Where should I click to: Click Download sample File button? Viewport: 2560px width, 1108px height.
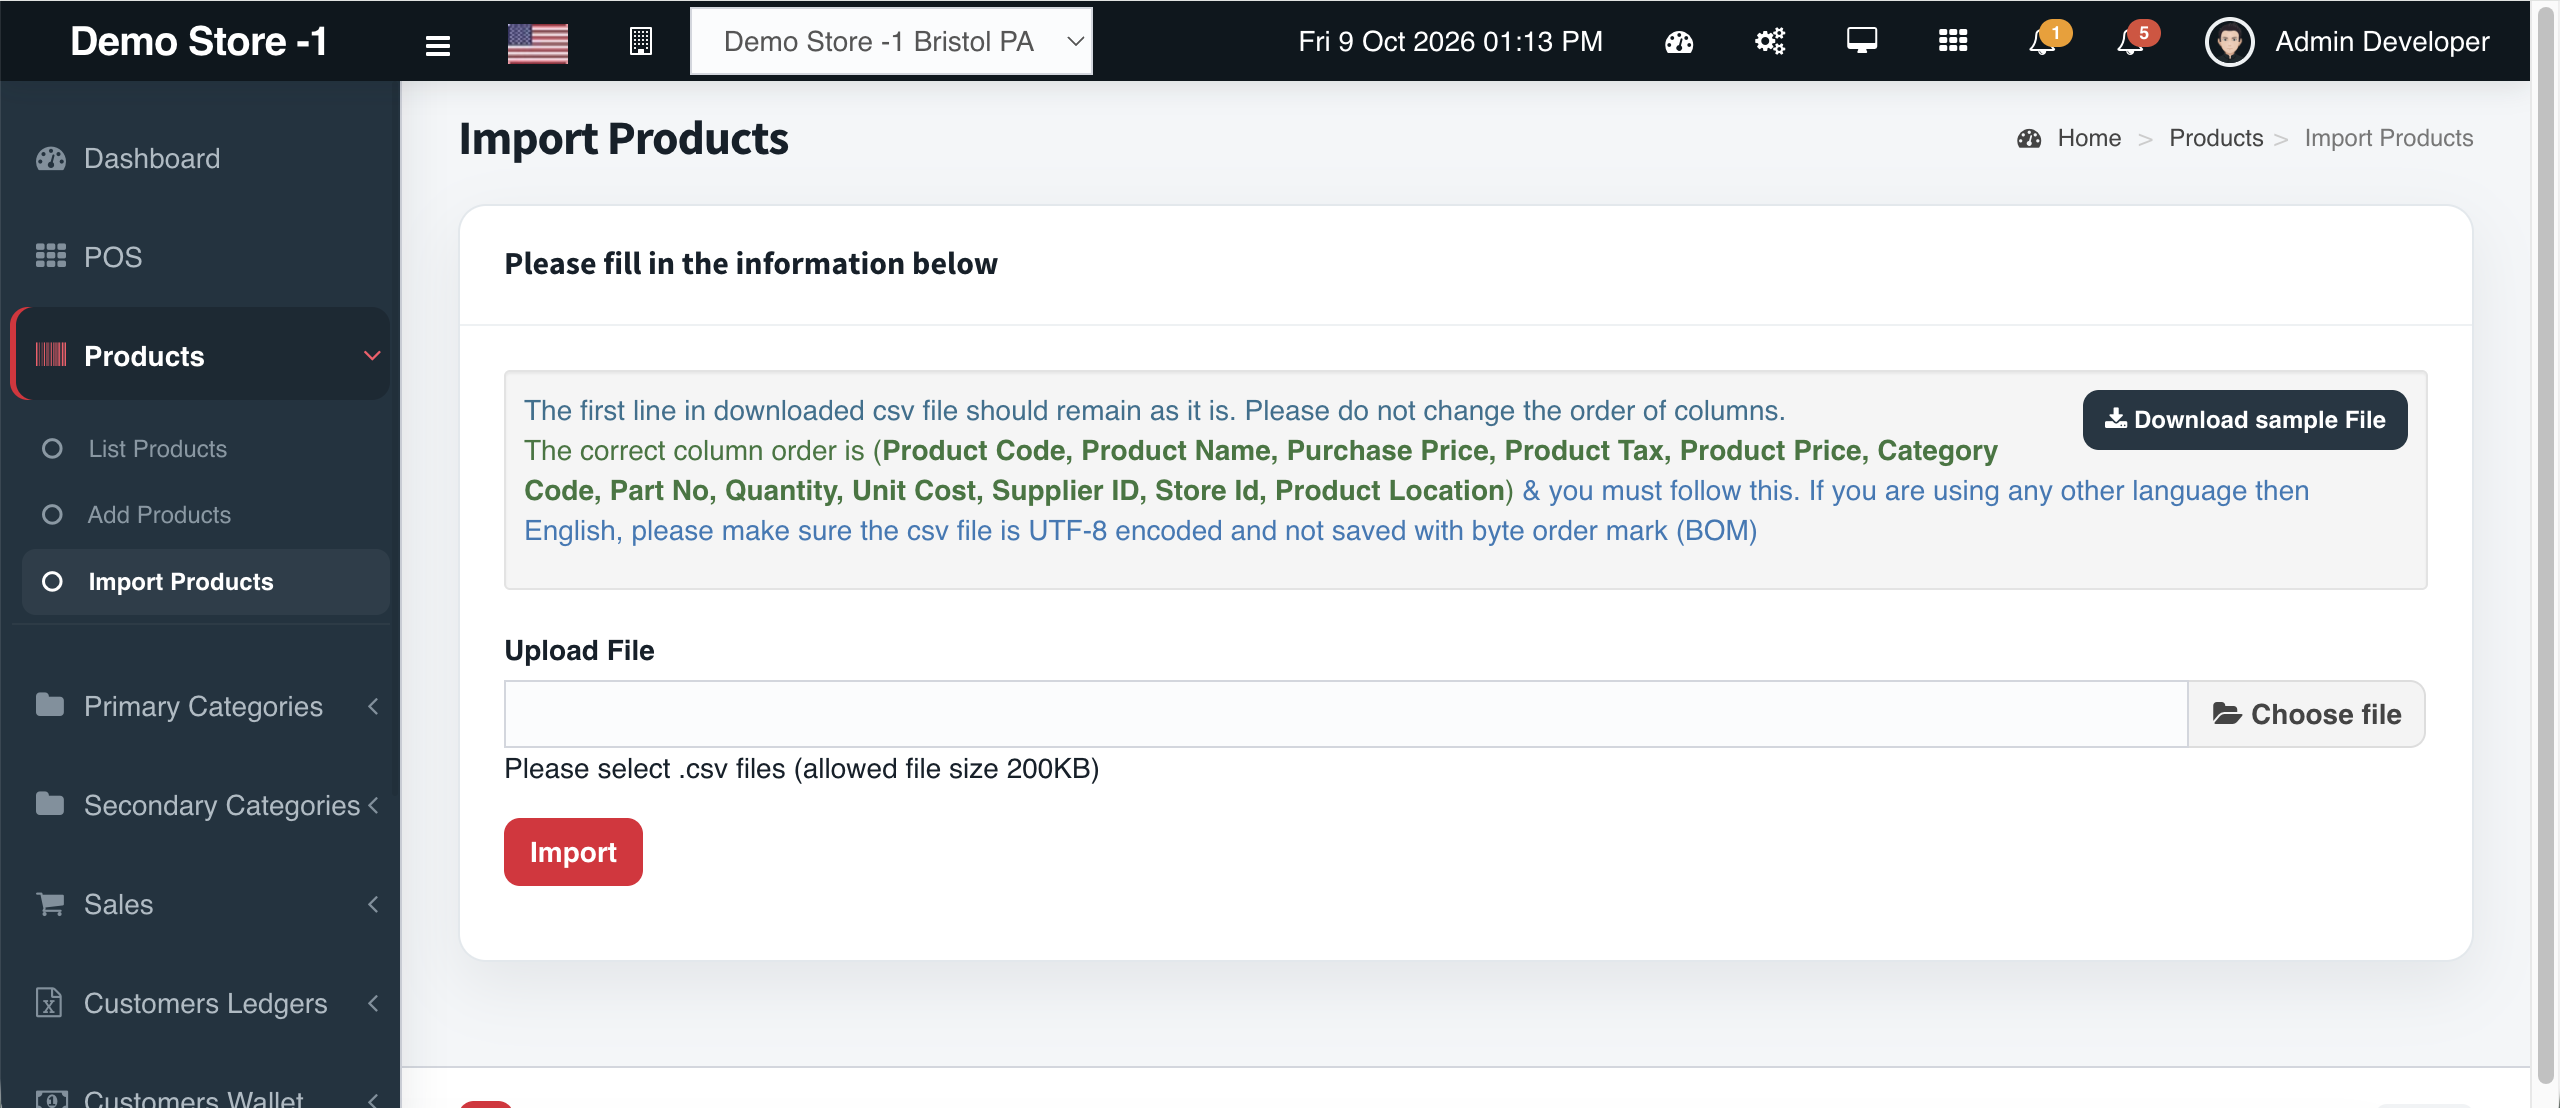click(2245, 420)
